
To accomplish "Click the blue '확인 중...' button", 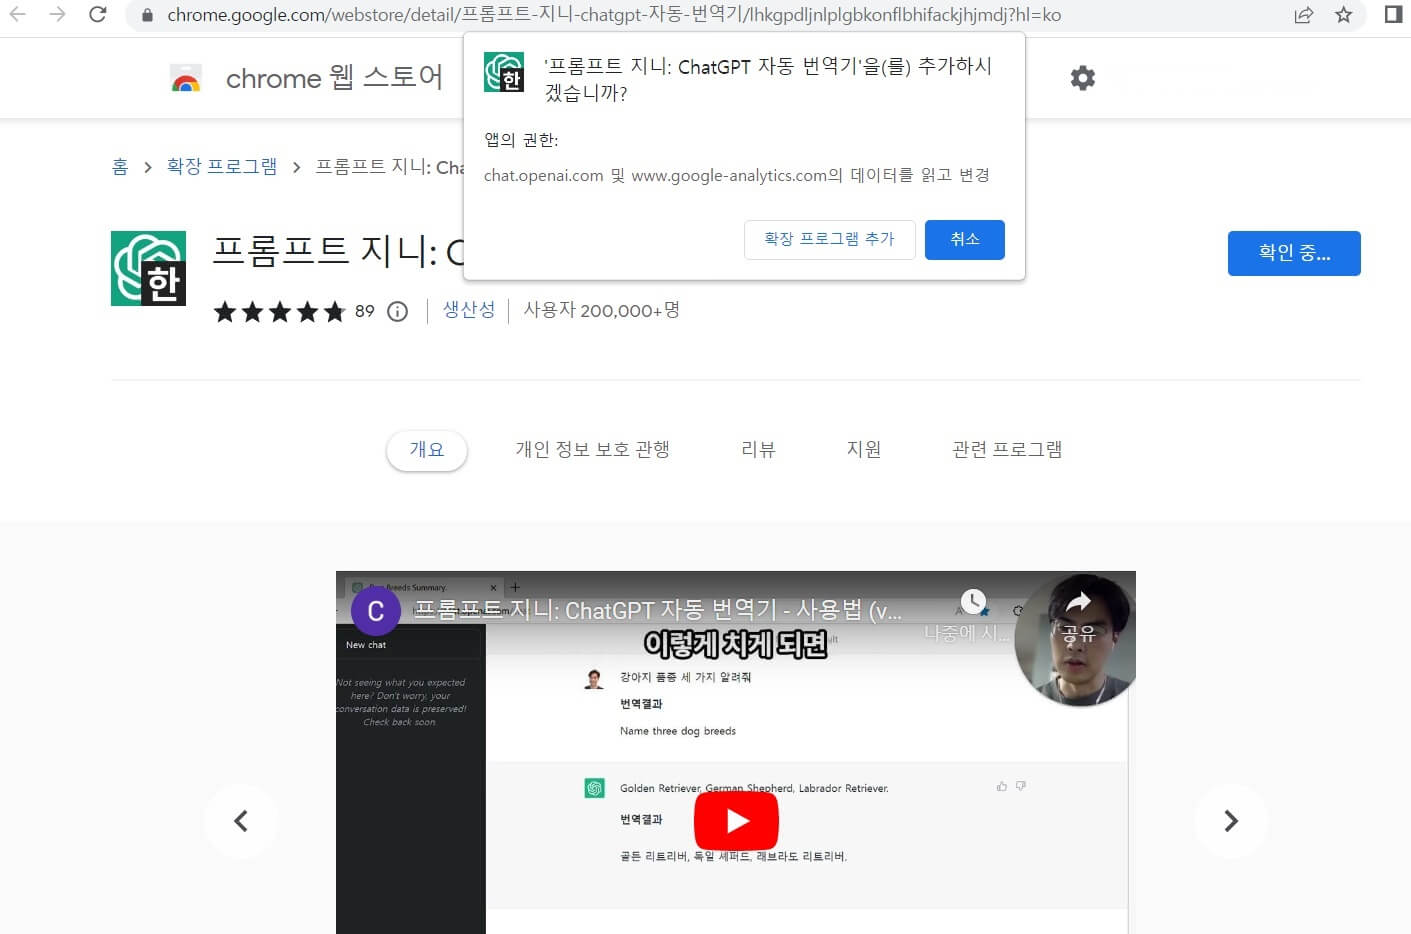I will click(1294, 253).
